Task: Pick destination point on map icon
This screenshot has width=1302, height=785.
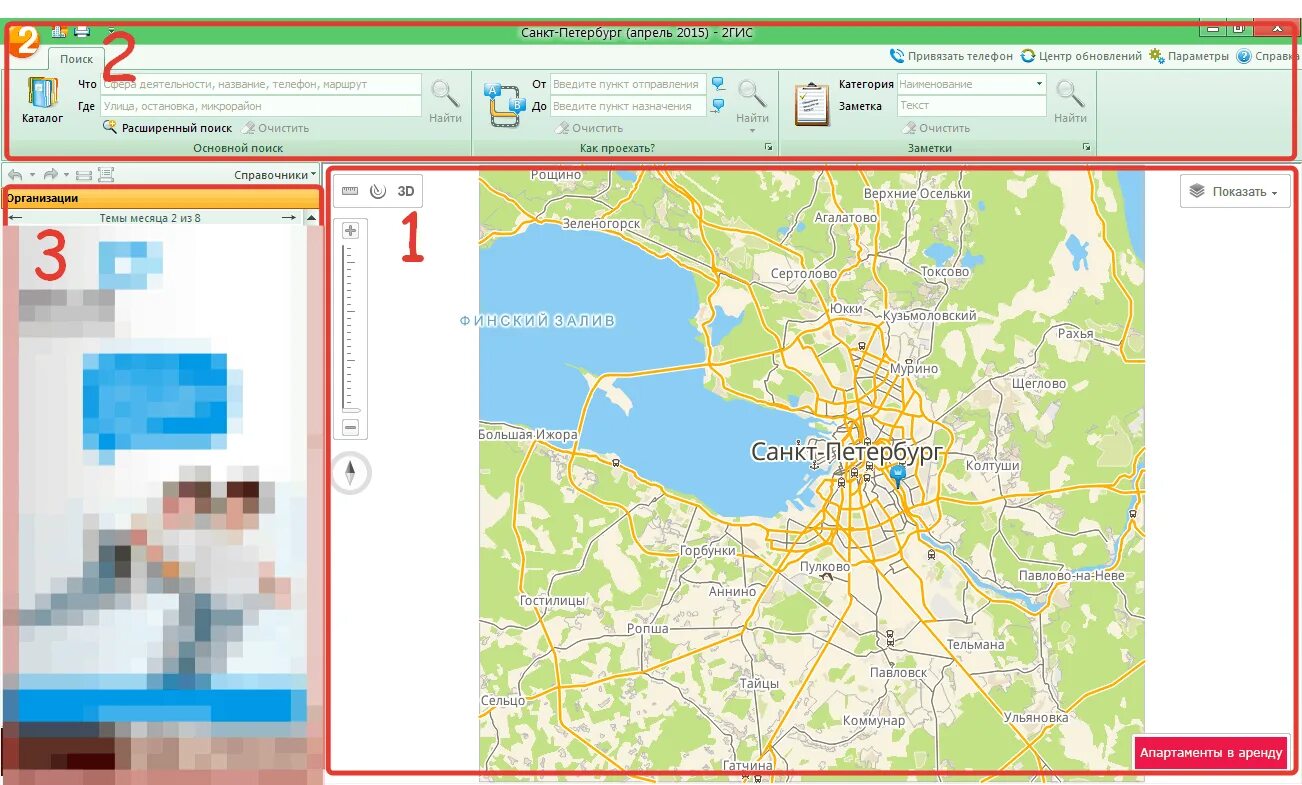Action: pos(718,106)
